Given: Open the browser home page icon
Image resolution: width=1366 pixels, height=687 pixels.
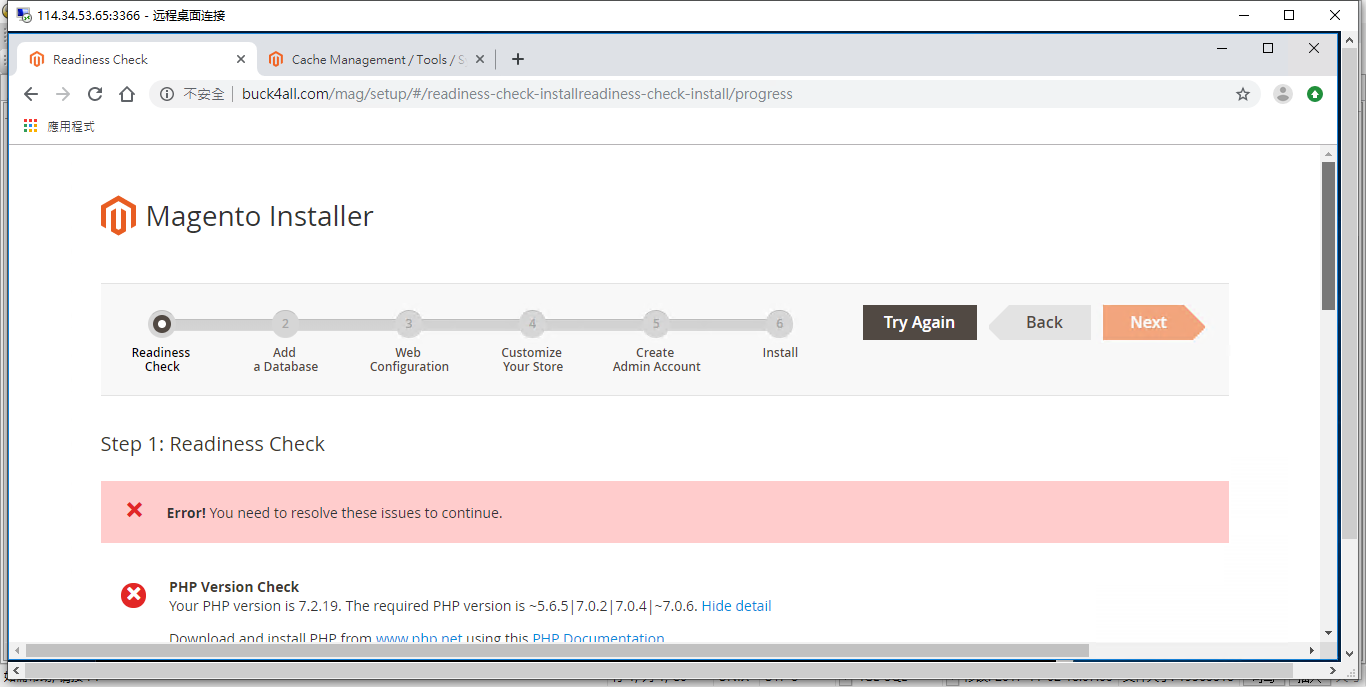Looking at the screenshot, I should coord(127,94).
